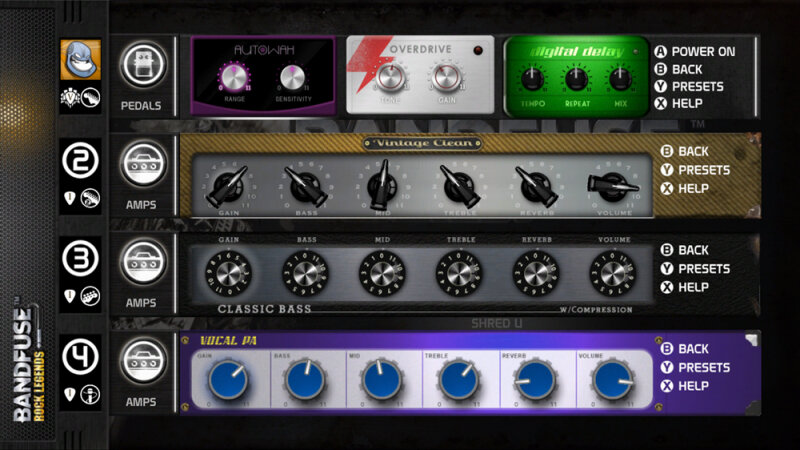Click the Vocal PA amp title
Viewport: 800px width, 450px height.
(228, 341)
